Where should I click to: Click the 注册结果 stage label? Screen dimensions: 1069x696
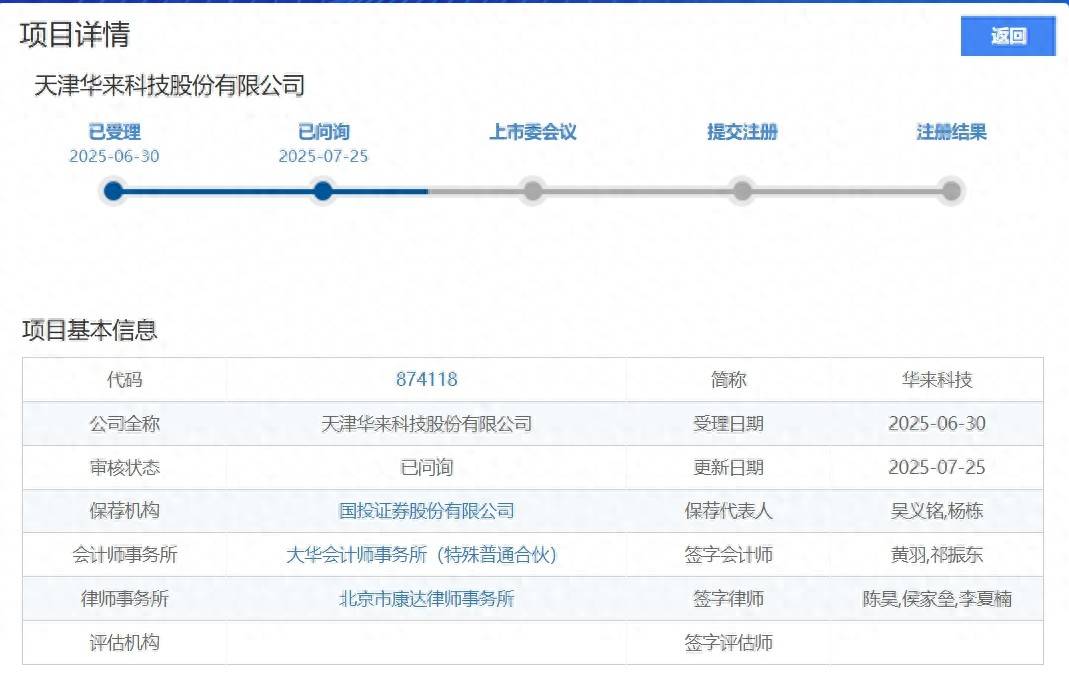pyautogui.click(x=951, y=132)
